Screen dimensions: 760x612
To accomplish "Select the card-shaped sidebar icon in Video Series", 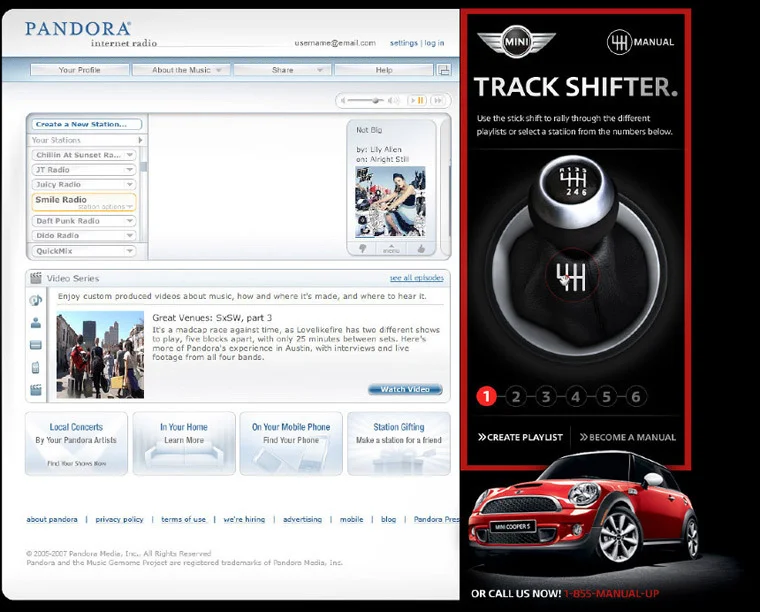I will (36, 345).
